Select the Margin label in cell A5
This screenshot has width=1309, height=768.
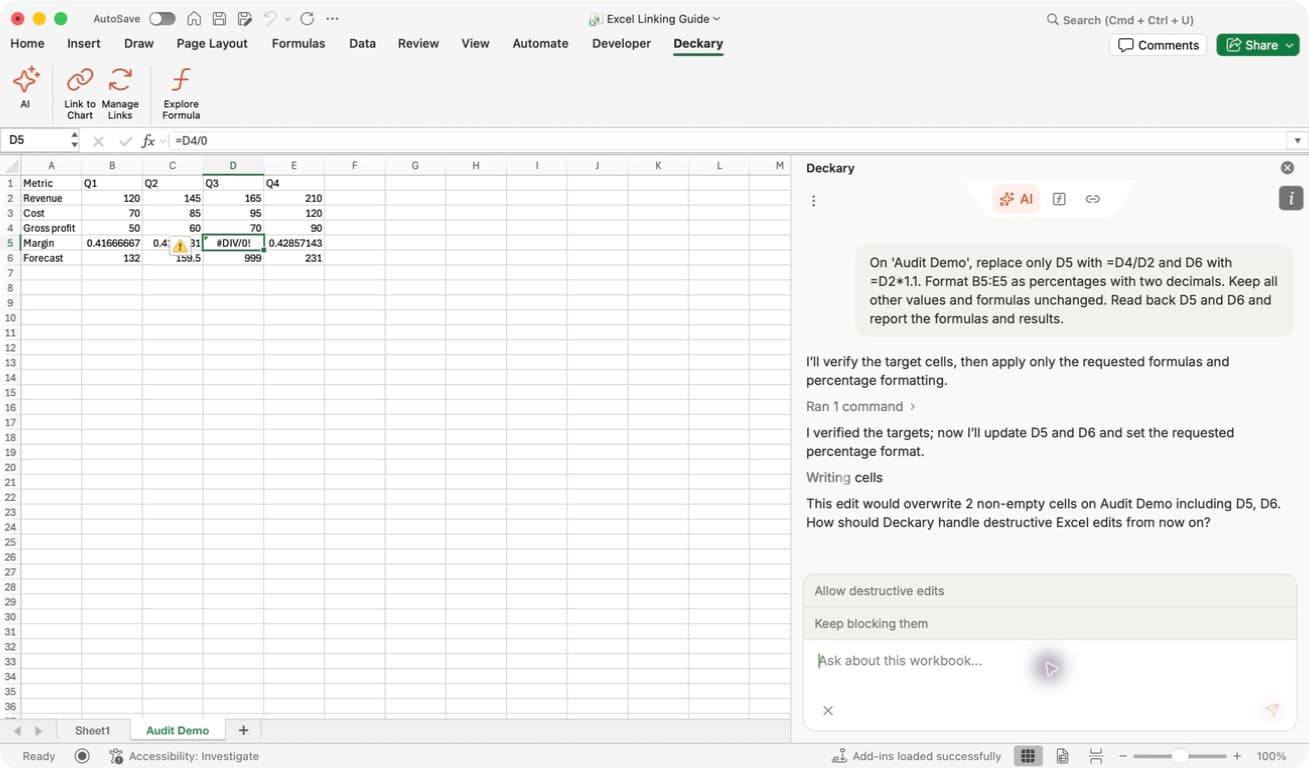[51, 243]
